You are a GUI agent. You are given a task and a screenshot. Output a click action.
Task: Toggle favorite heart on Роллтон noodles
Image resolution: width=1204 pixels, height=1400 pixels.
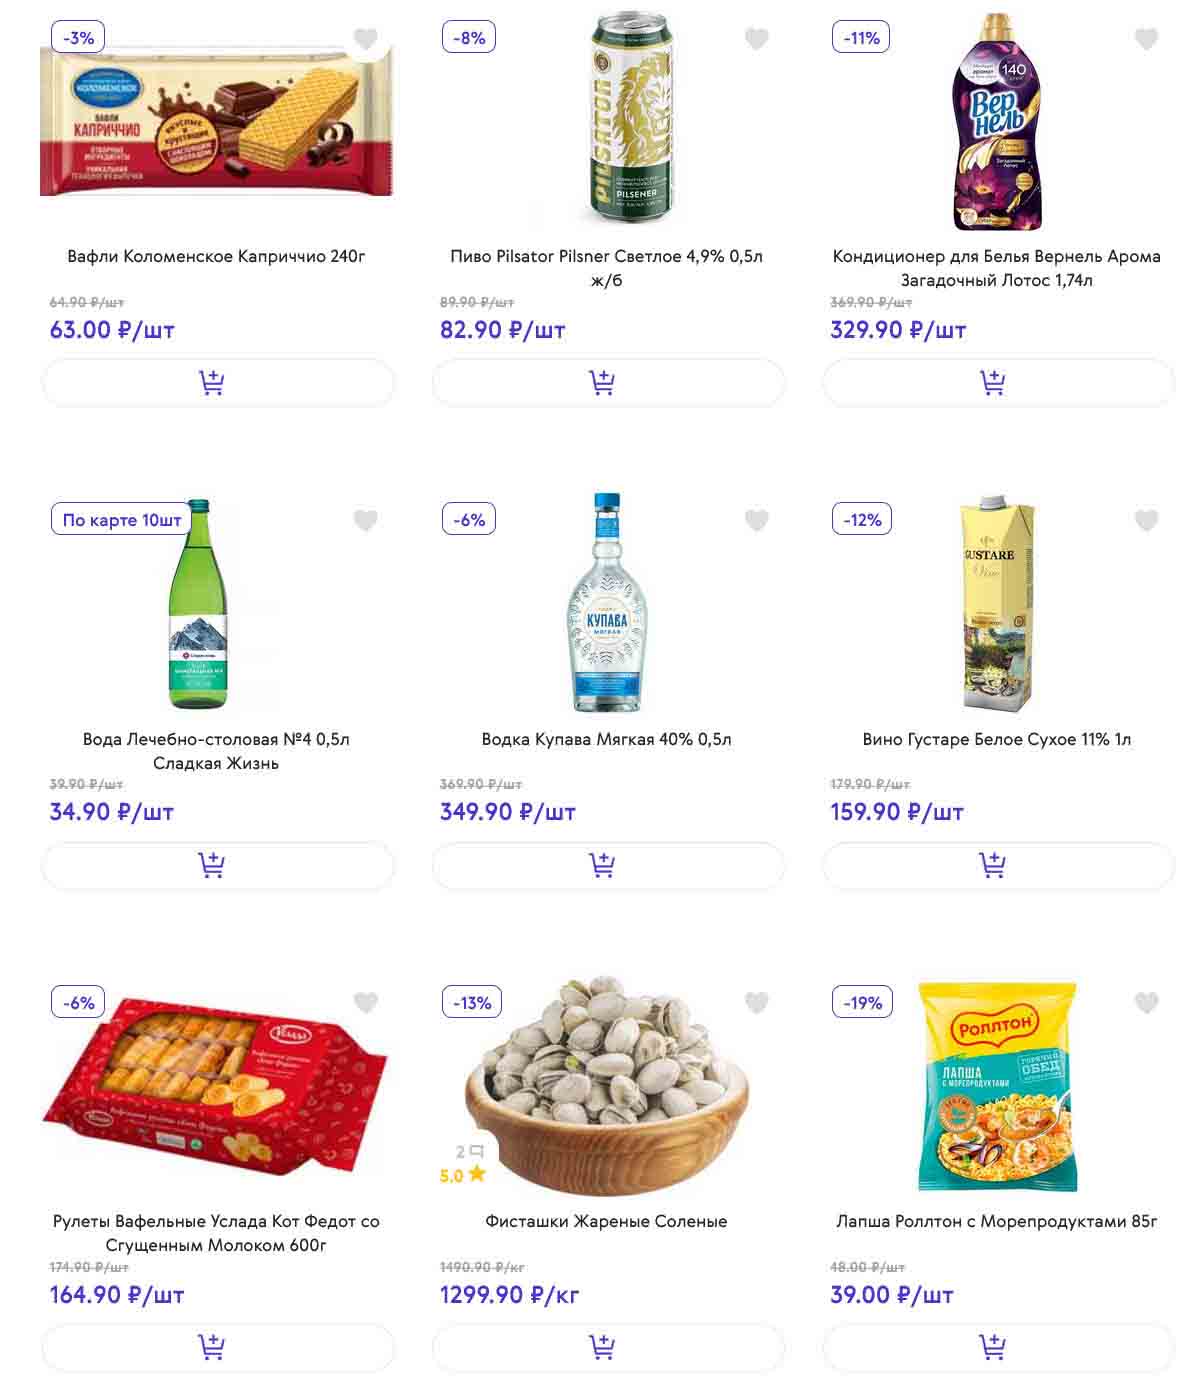1146,1002
